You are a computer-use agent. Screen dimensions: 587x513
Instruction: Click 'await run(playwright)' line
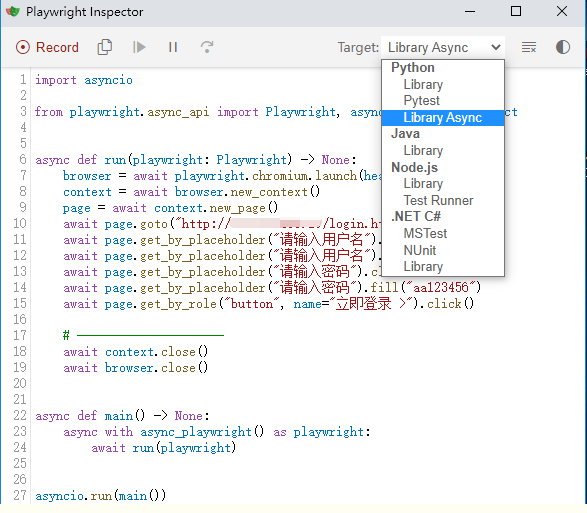[164, 448]
